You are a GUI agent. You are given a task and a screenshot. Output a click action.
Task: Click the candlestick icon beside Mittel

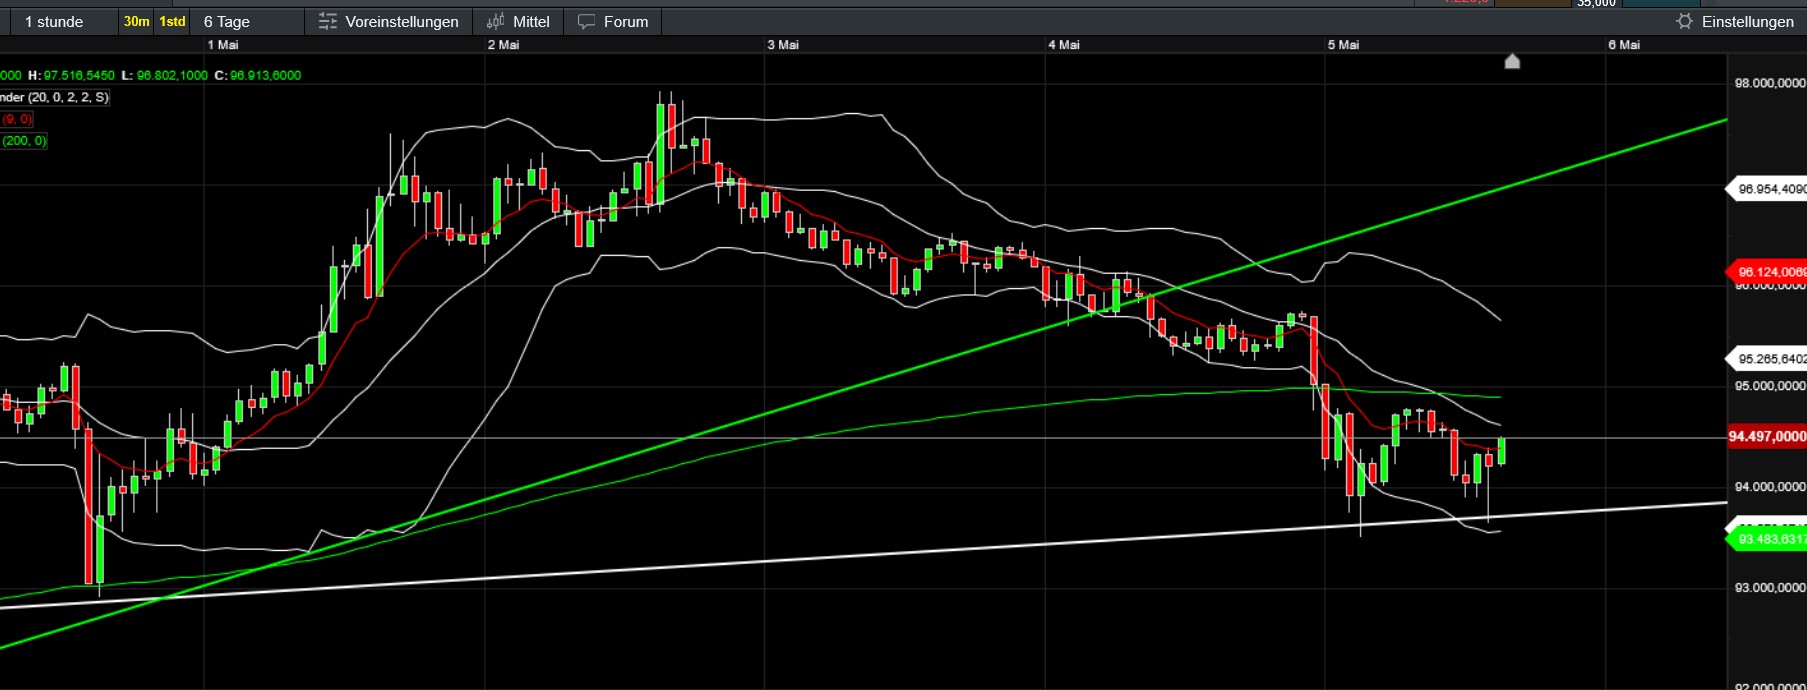pyautogui.click(x=495, y=21)
